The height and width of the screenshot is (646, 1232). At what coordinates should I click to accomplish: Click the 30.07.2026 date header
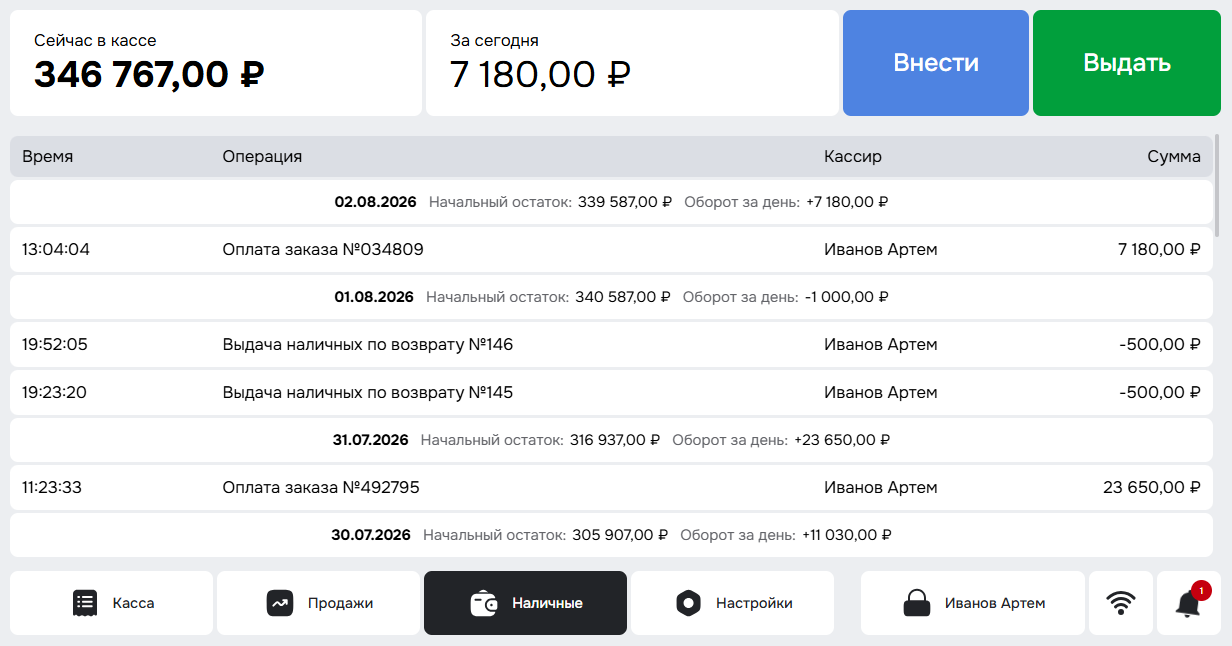(x=611, y=535)
